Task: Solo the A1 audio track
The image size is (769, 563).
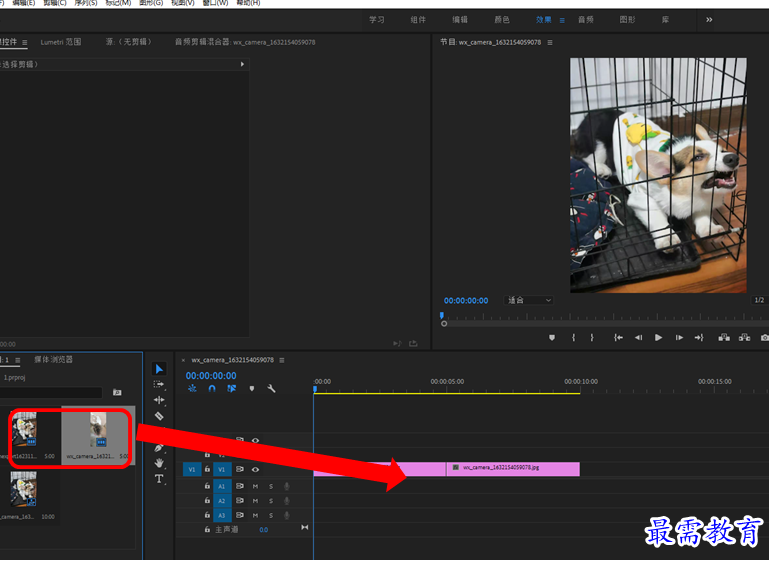Action: [271, 486]
